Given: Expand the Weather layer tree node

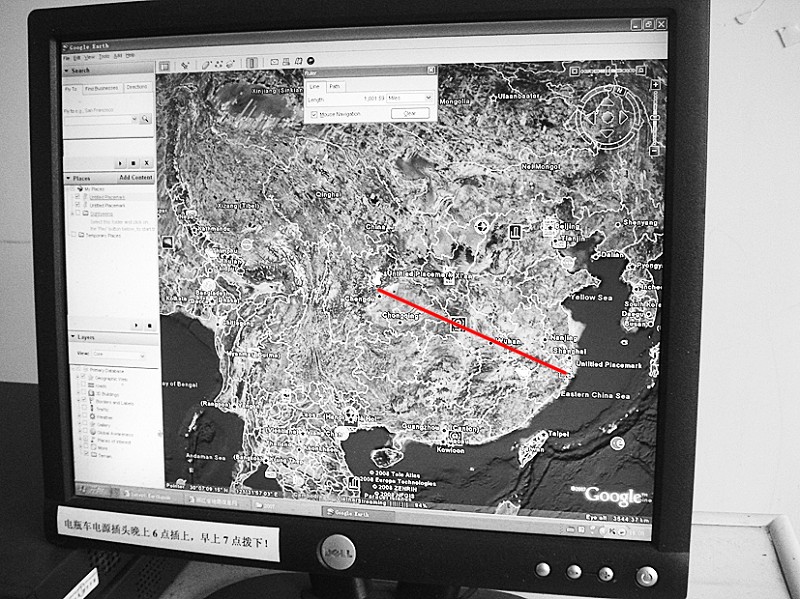Looking at the screenshot, I should [x=79, y=416].
